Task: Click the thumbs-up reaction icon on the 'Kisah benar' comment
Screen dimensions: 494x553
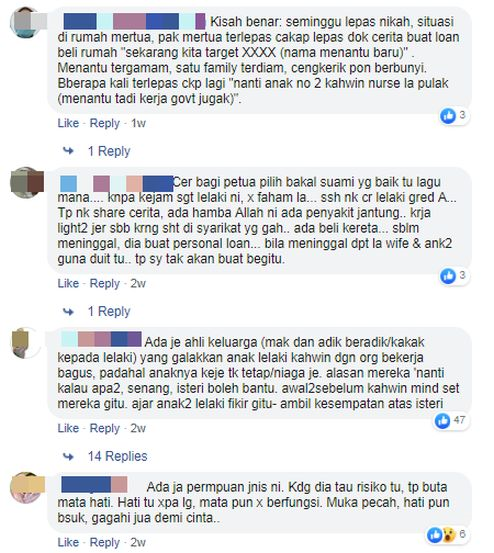Action: pyautogui.click(x=448, y=116)
